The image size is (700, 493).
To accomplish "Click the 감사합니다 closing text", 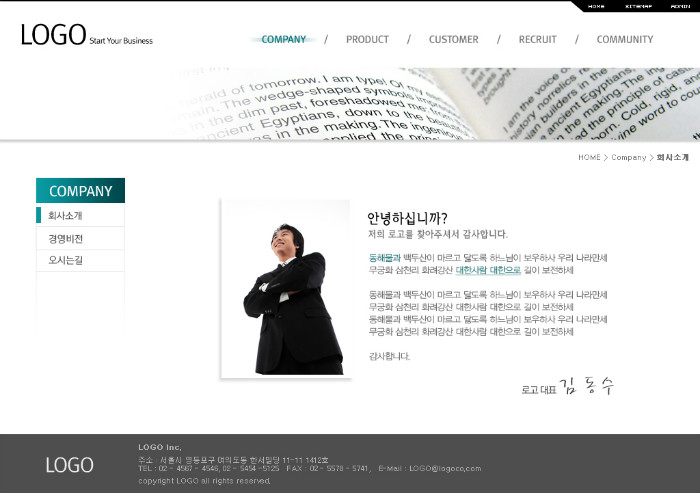I will [x=389, y=356].
